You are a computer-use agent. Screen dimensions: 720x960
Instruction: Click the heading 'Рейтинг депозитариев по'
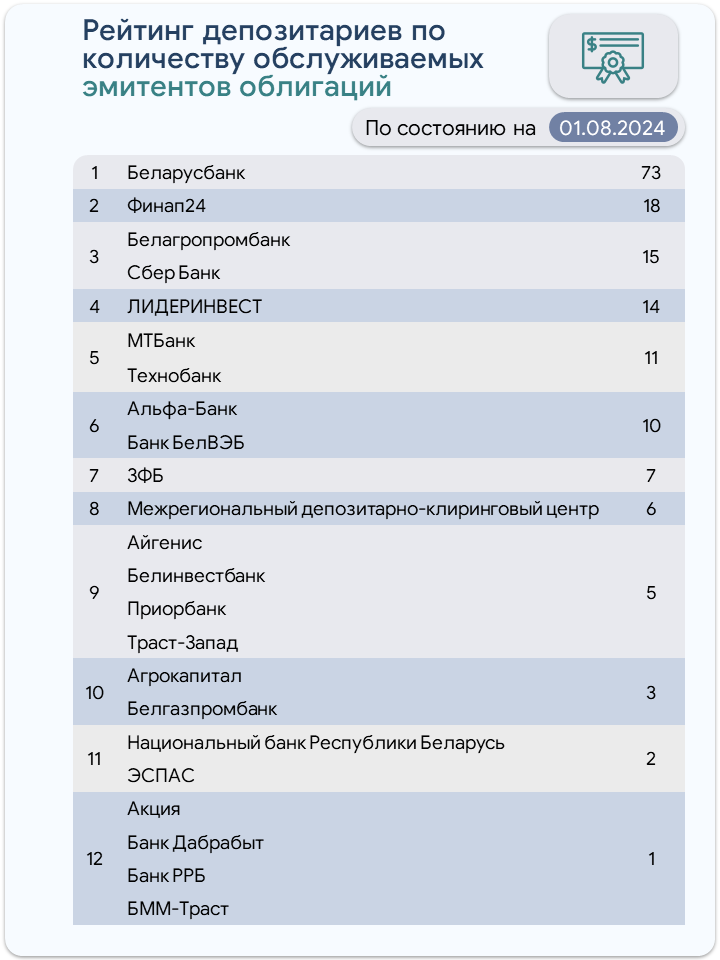[x=264, y=31]
